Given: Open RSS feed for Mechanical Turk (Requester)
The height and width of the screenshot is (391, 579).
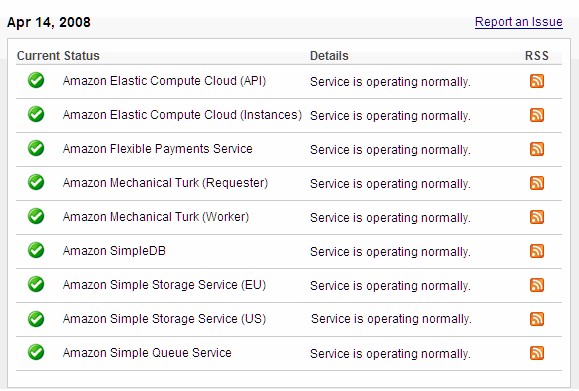Looking at the screenshot, I should [537, 183].
